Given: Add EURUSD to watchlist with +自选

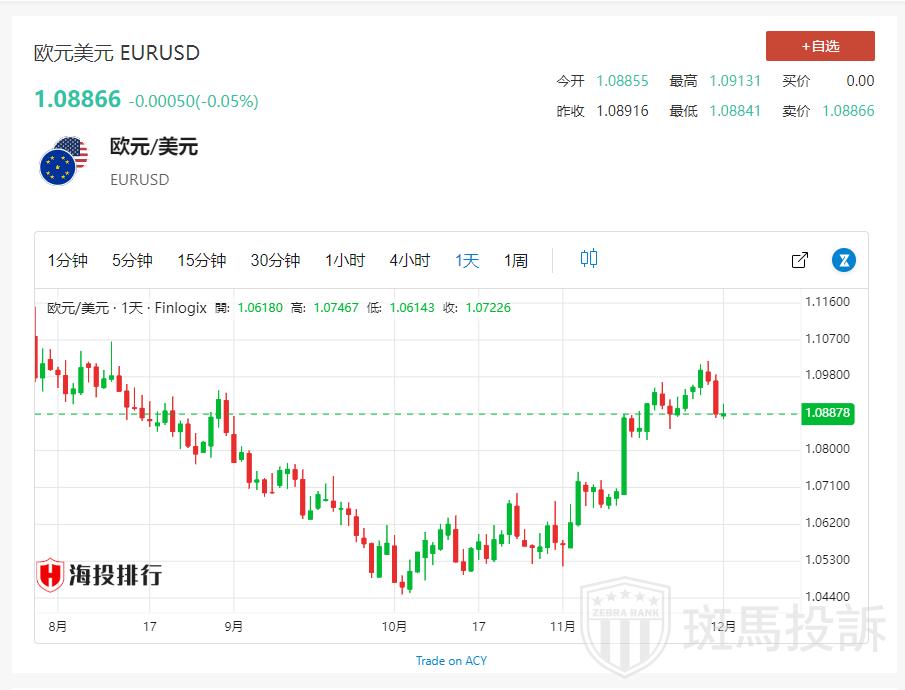Looking at the screenshot, I should 820,46.
